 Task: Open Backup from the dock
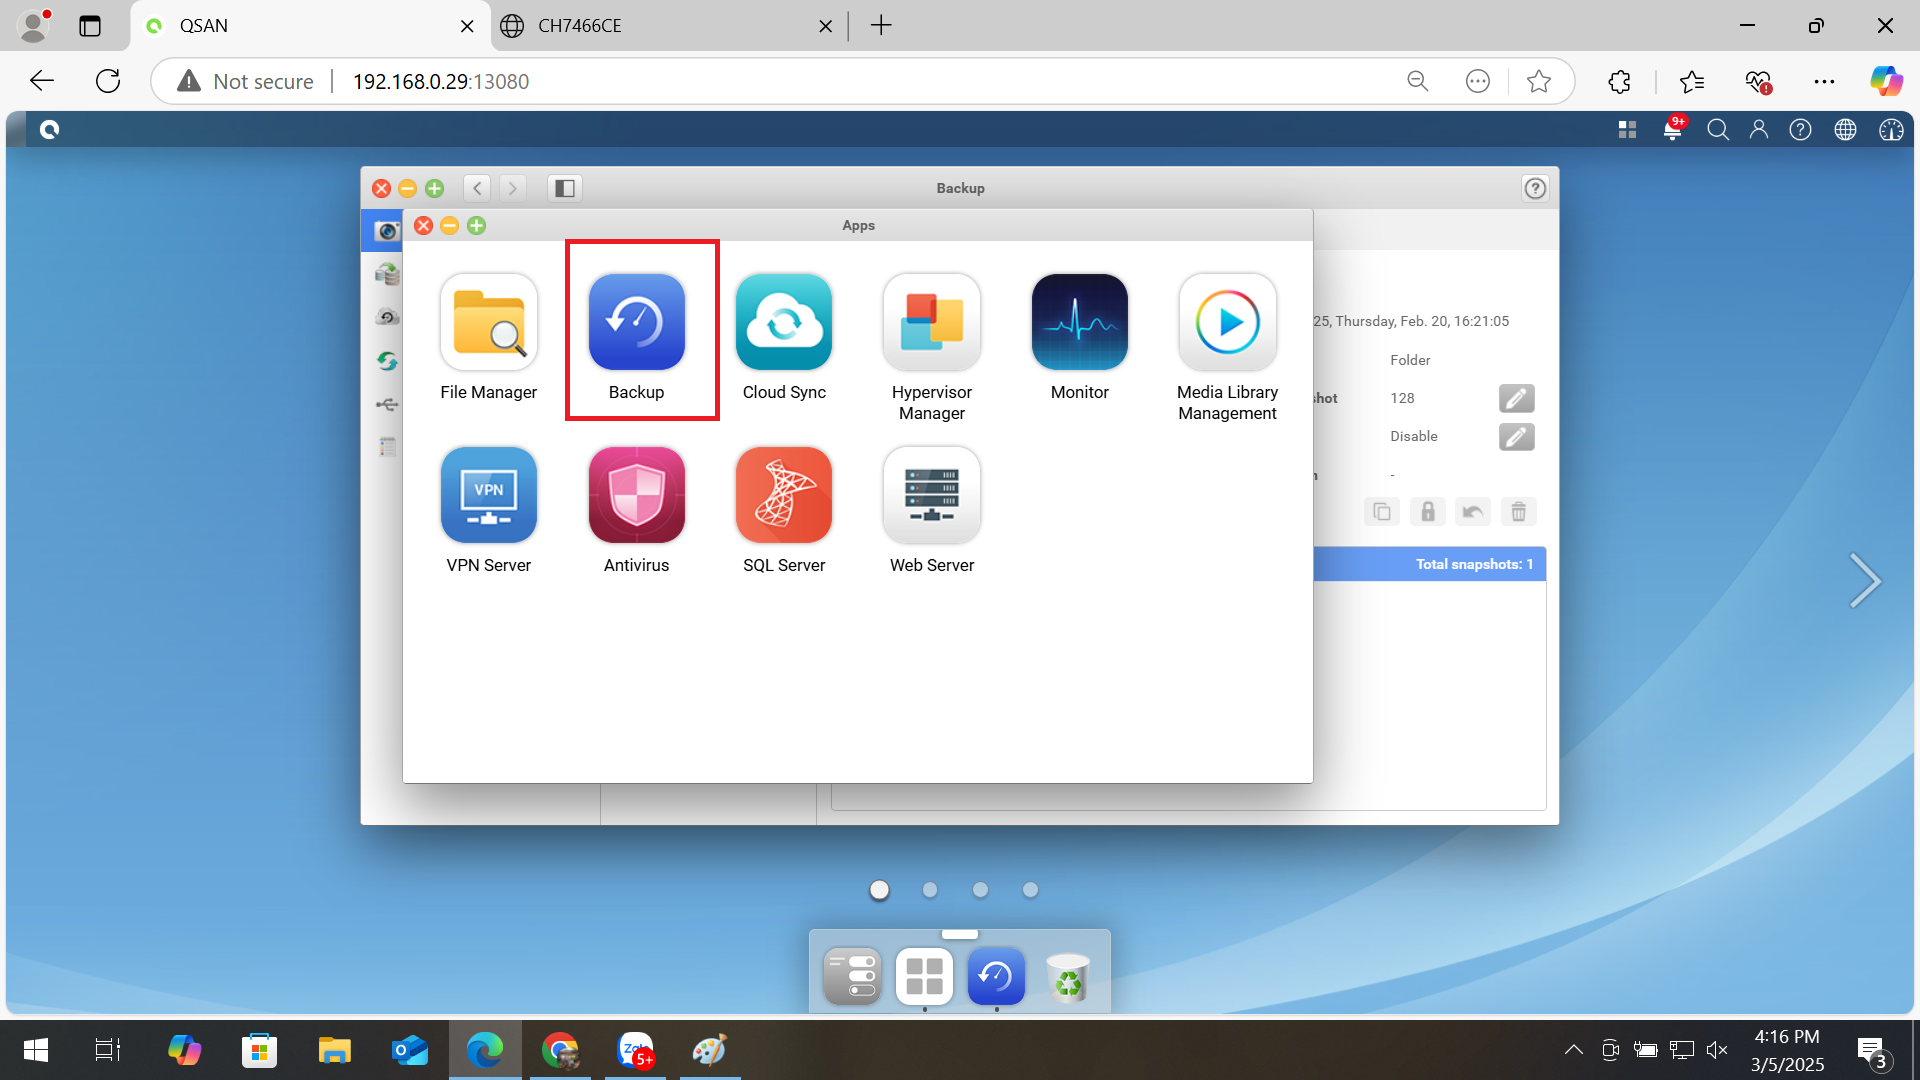click(996, 976)
